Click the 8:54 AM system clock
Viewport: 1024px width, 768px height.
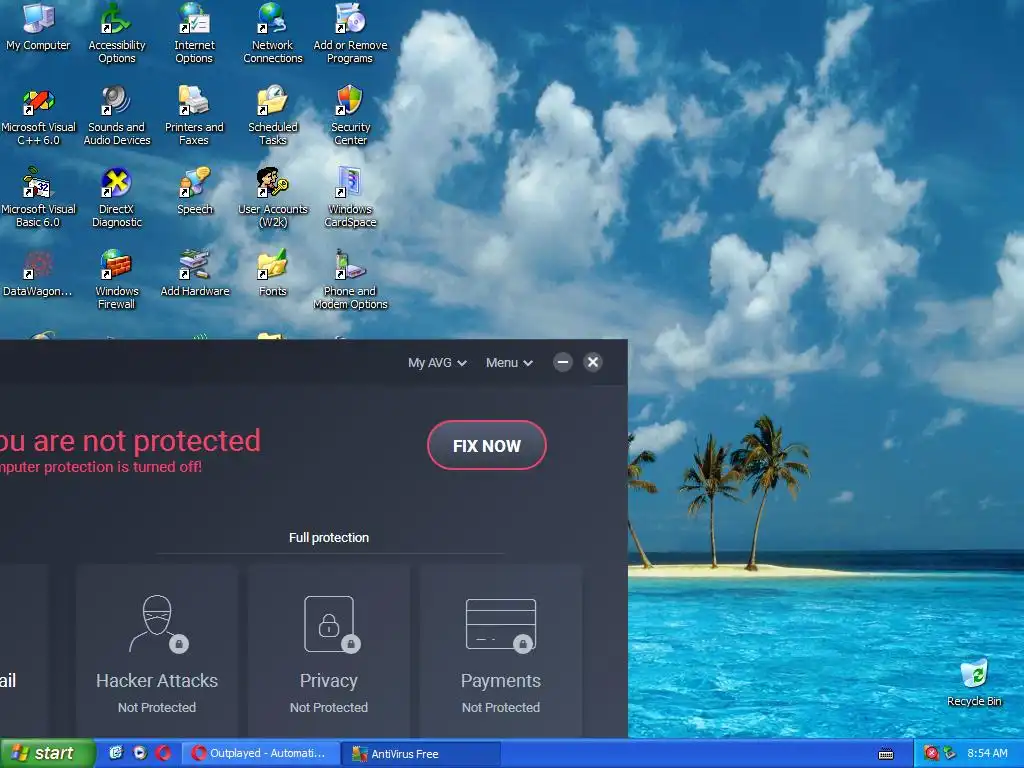pyautogui.click(x=987, y=753)
